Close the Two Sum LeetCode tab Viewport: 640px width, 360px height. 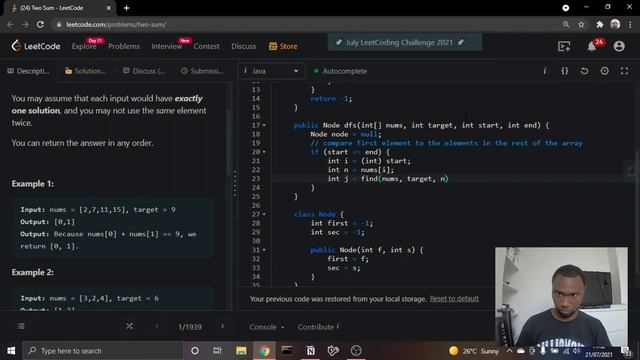(x=109, y=8)
